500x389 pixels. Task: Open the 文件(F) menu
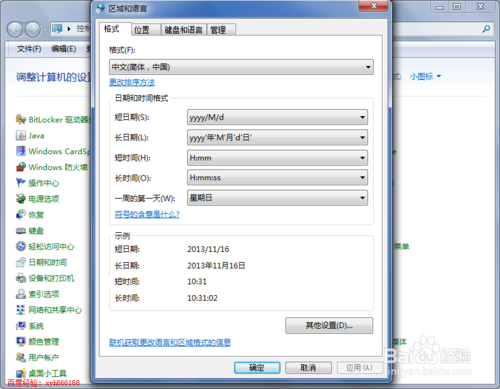pos(29,49)
